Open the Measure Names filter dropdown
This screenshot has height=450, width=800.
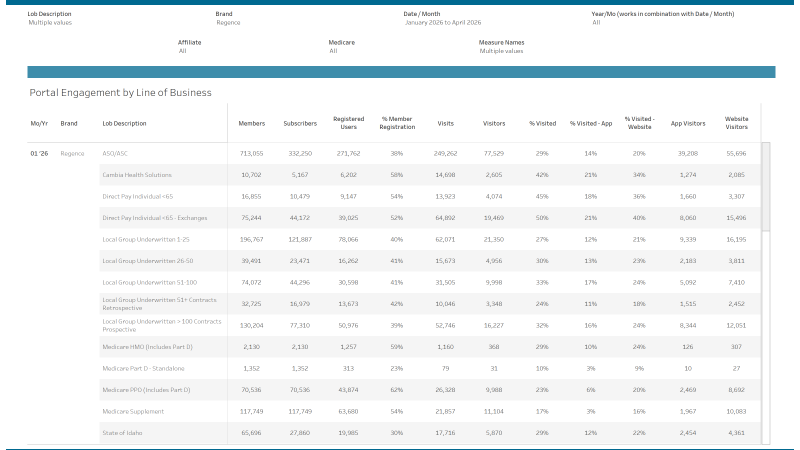tap(501, 50)
